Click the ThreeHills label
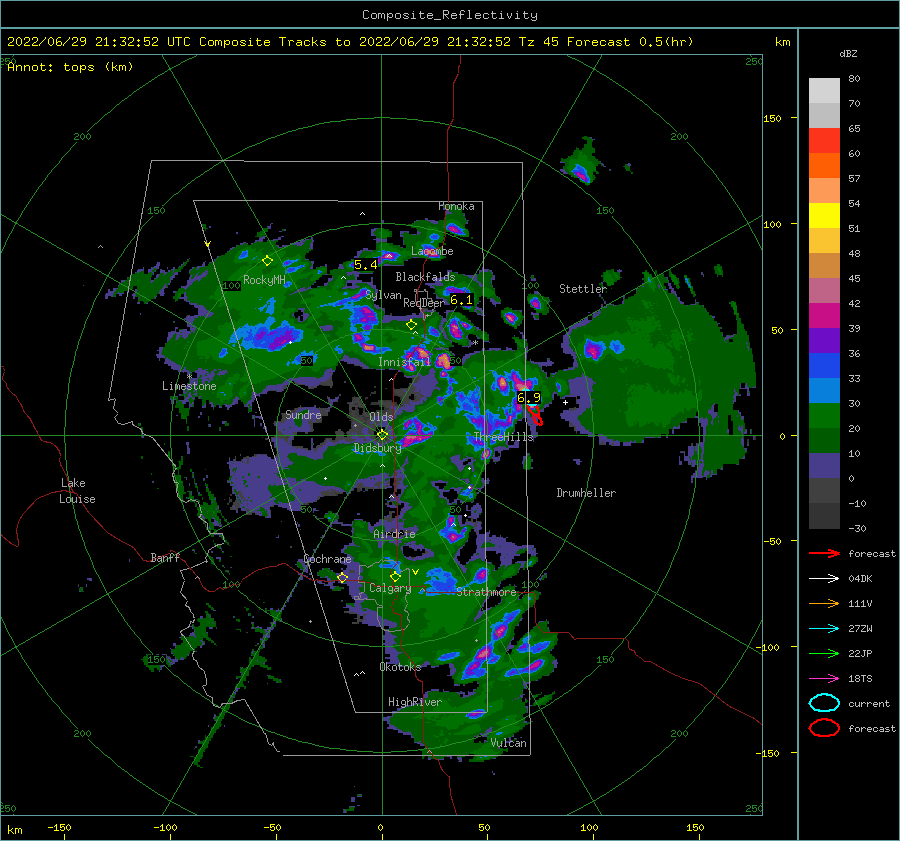Screen dimensions: 900x841 click(x=503, y=437)
